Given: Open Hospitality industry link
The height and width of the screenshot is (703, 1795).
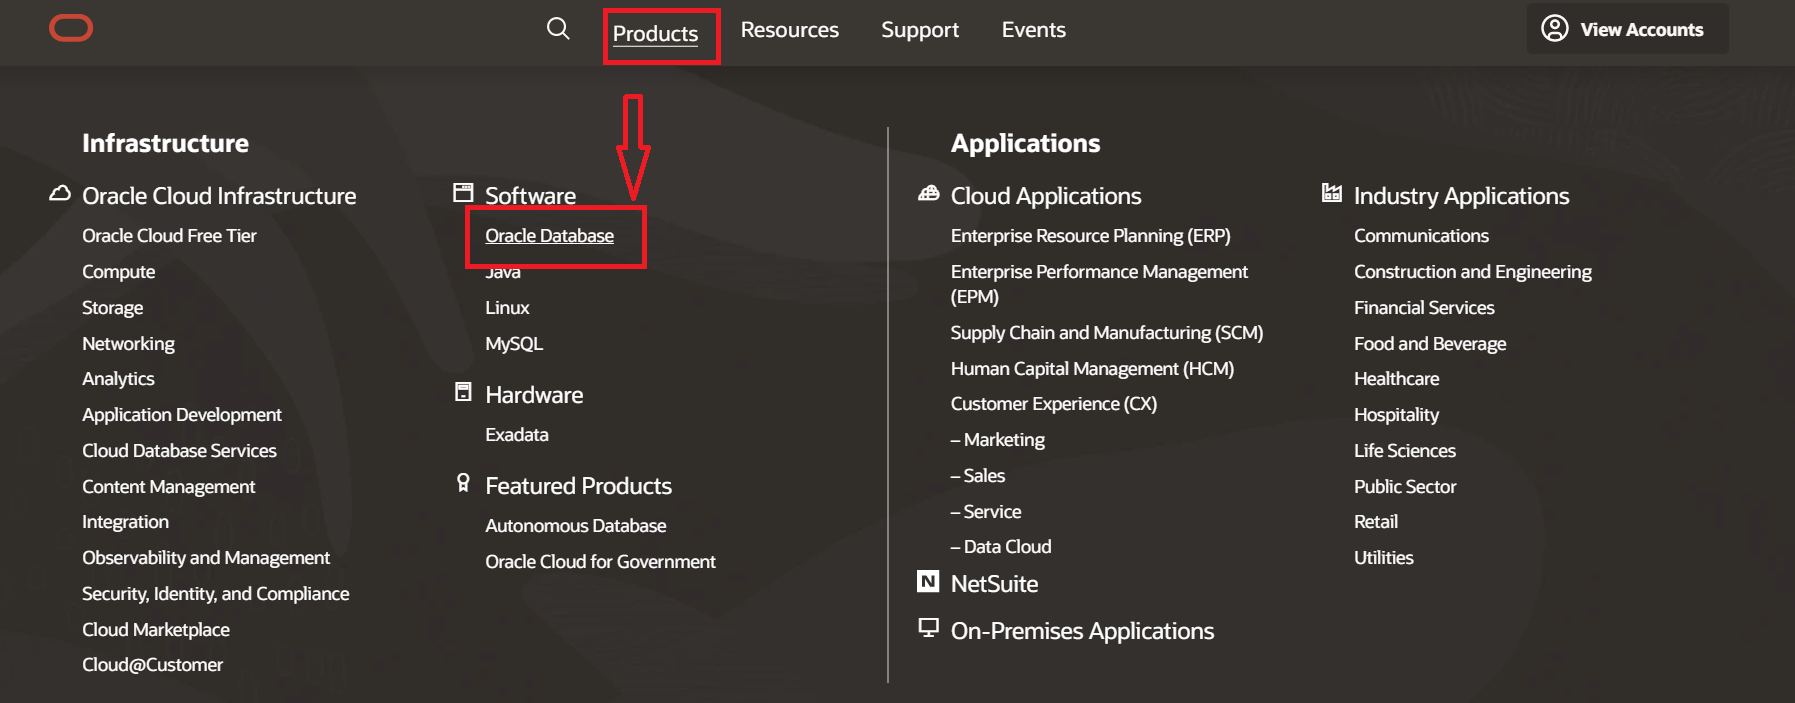Looking at the screenshot, I should point(1396,415).
